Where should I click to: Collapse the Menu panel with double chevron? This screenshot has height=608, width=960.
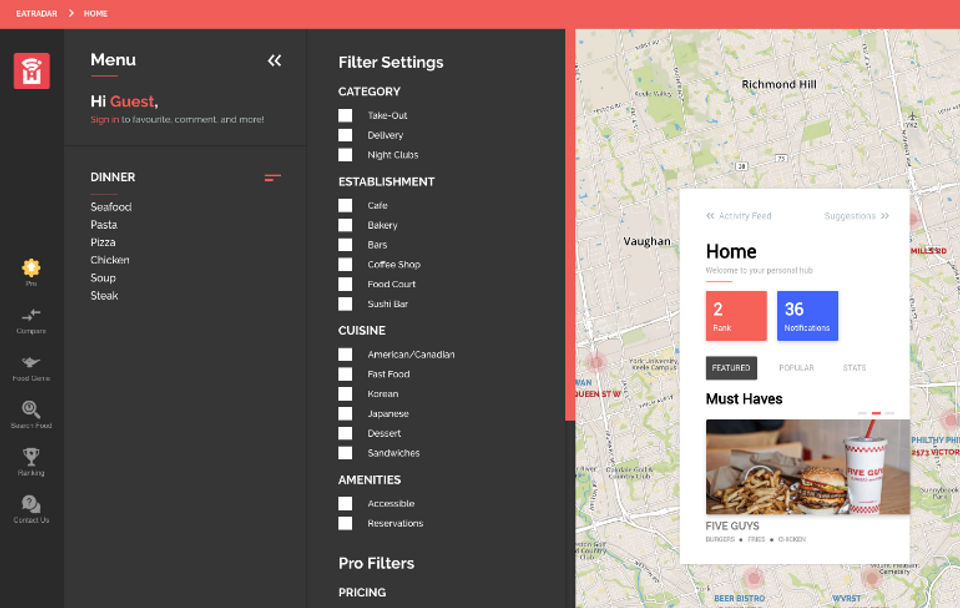point(274,61)
